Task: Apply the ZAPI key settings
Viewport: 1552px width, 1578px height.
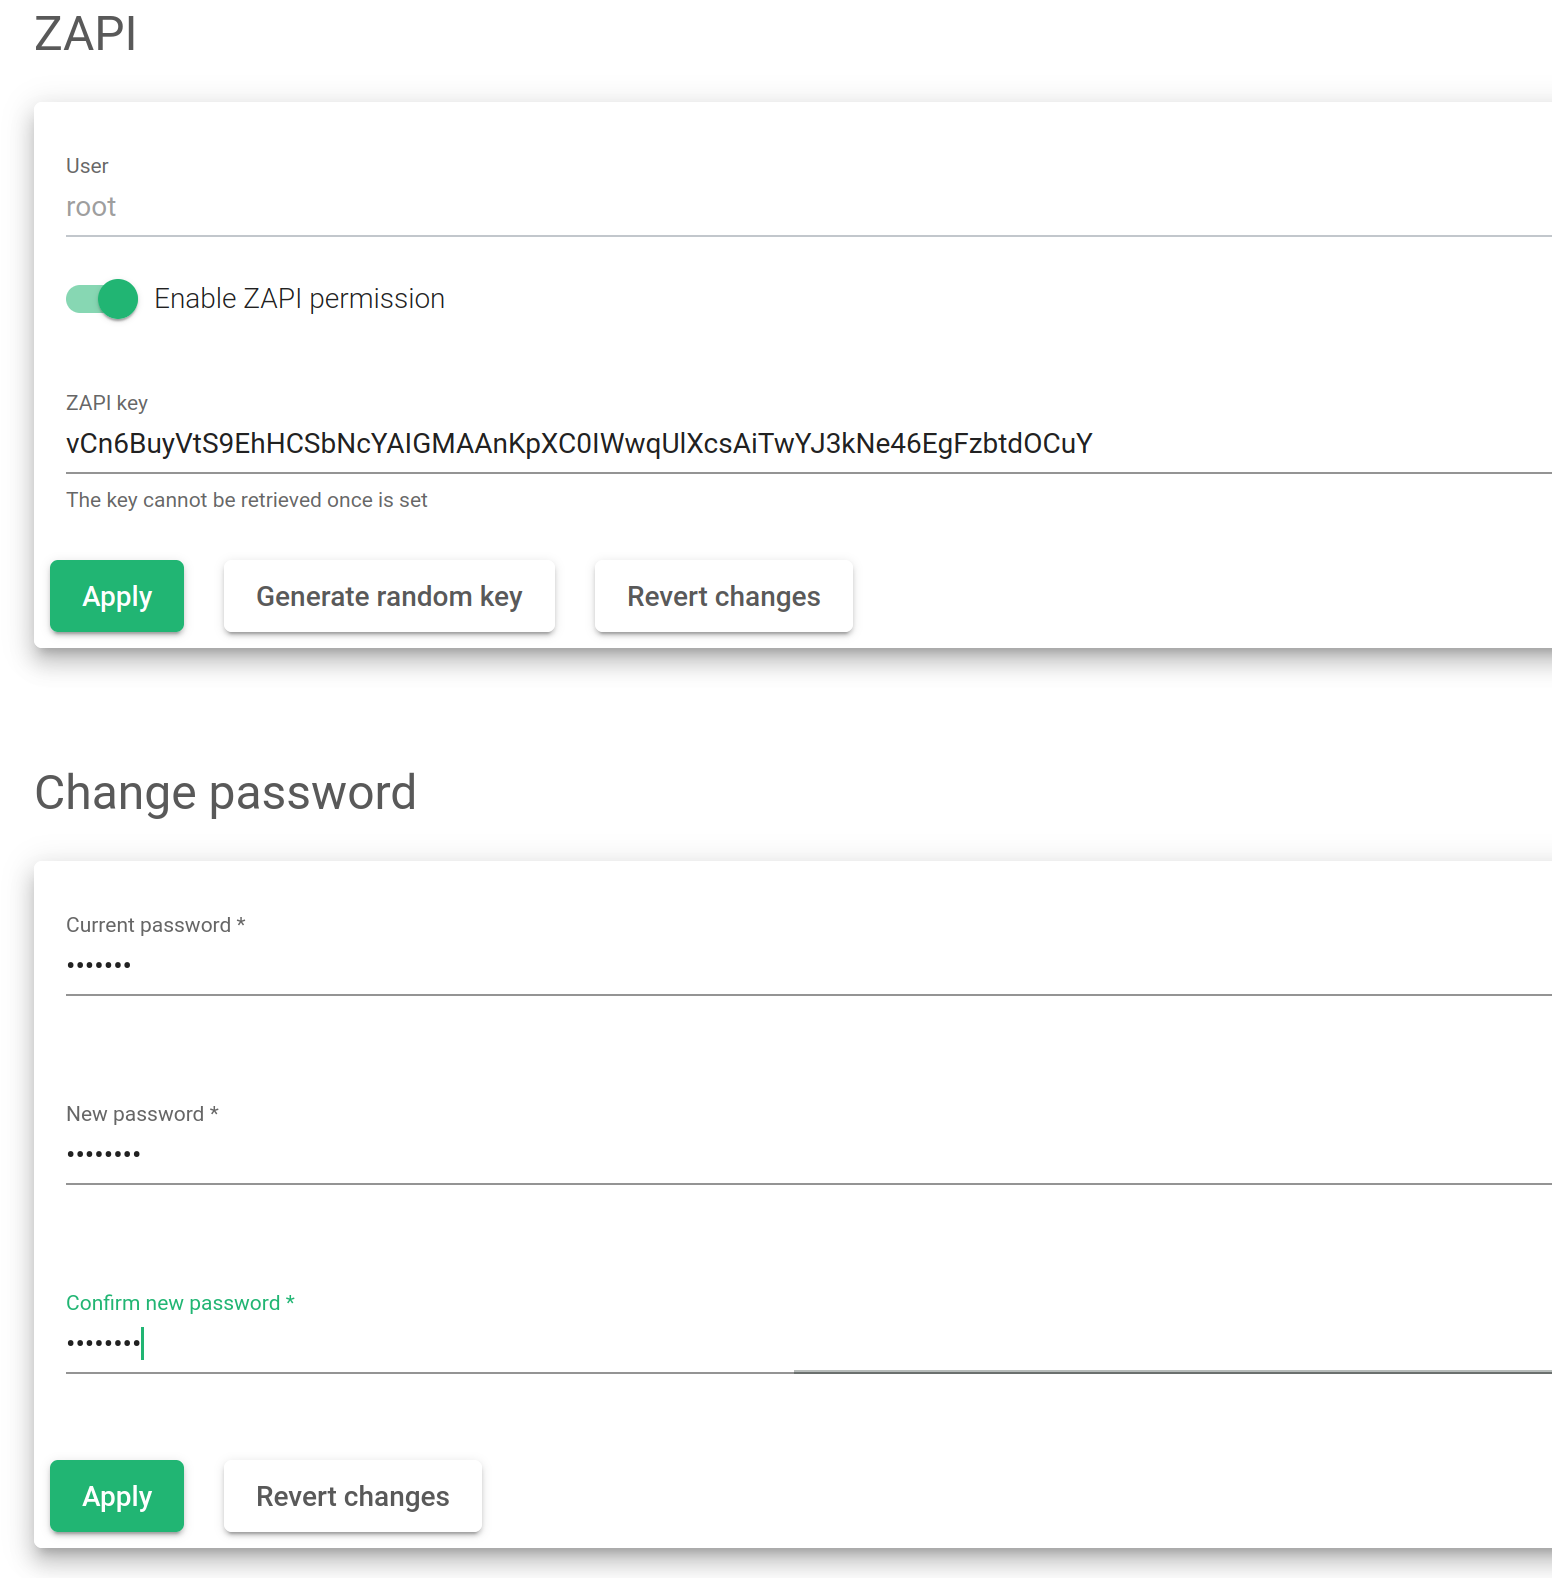Action: (117, 596)
